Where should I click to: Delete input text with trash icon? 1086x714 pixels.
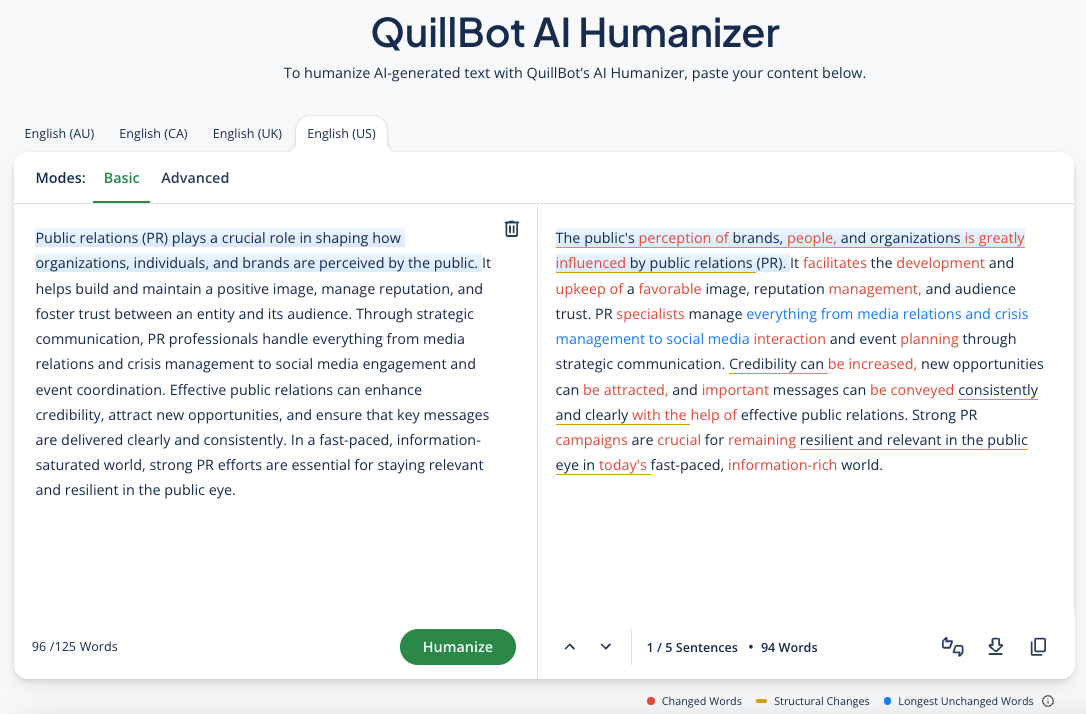(x=512, y=229)
